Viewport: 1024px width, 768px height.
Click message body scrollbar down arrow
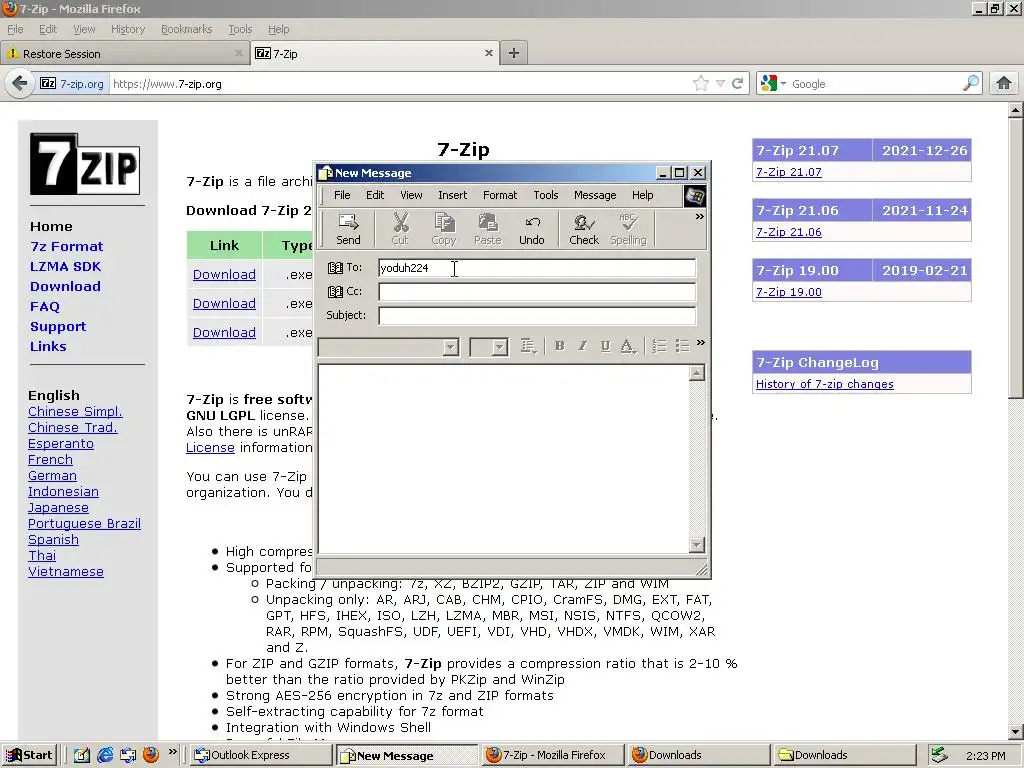tap(697, 545)
